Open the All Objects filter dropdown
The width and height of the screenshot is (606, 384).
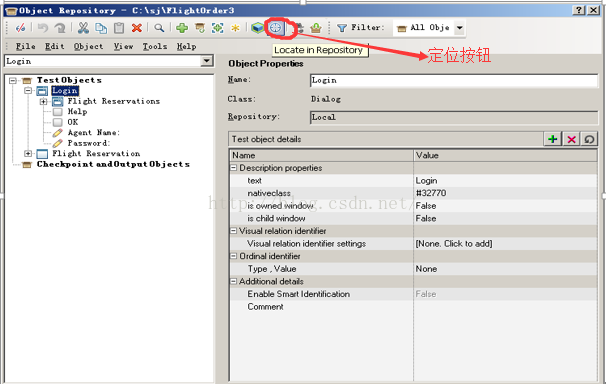coord(460,28)
